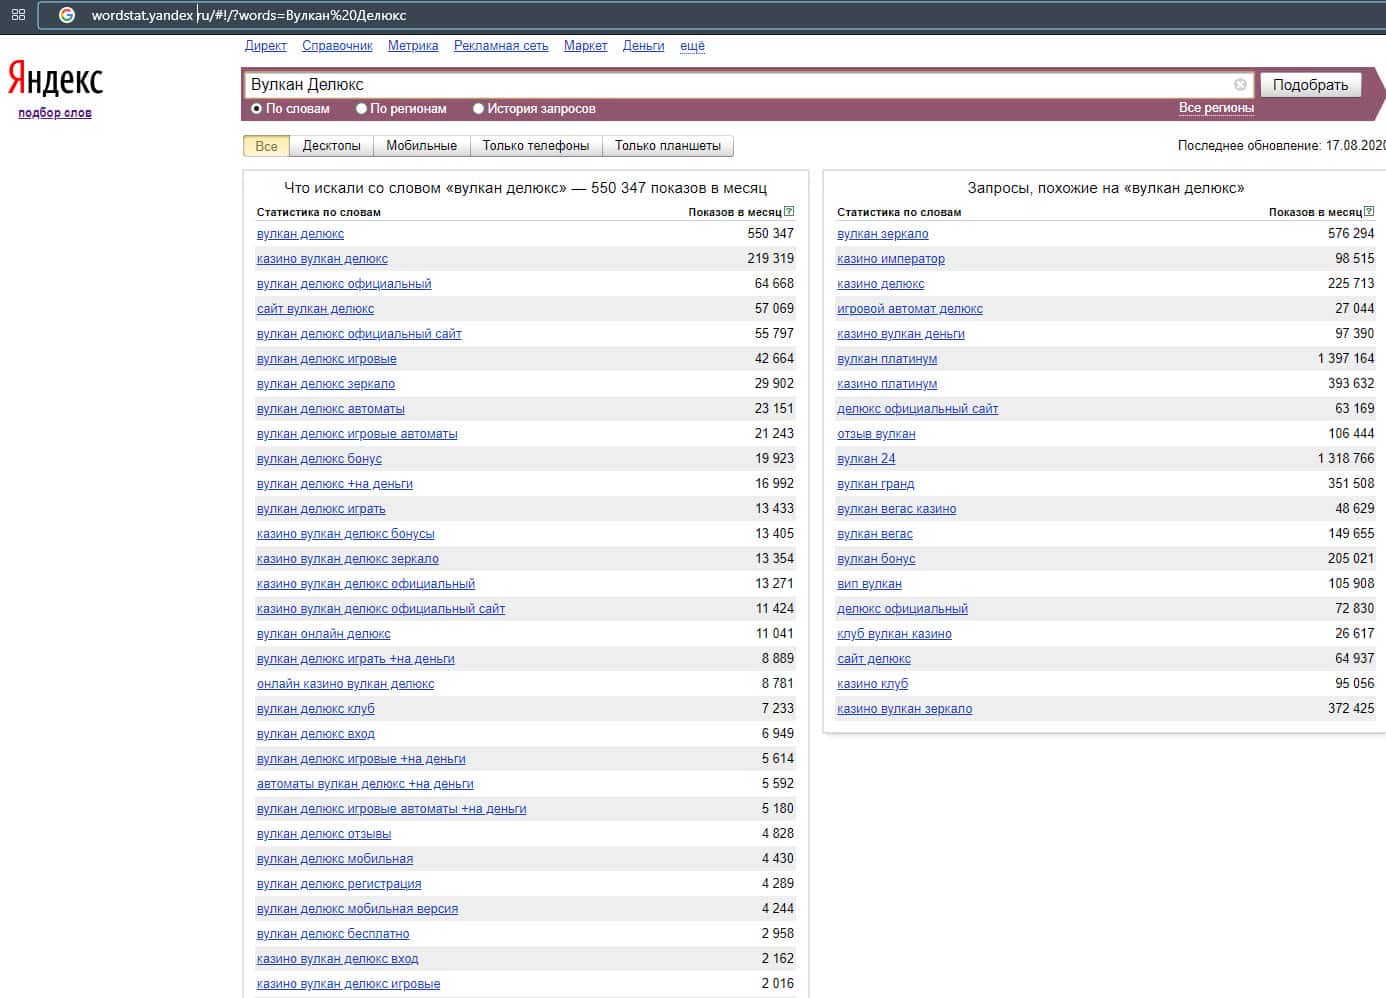Expand the 'ещё' services menu

pyautogui.click(x=692, y=46)
